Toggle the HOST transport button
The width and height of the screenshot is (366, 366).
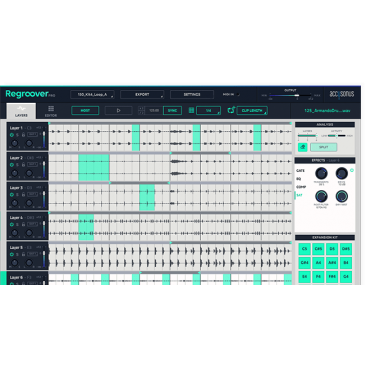(x=85, y=110)
